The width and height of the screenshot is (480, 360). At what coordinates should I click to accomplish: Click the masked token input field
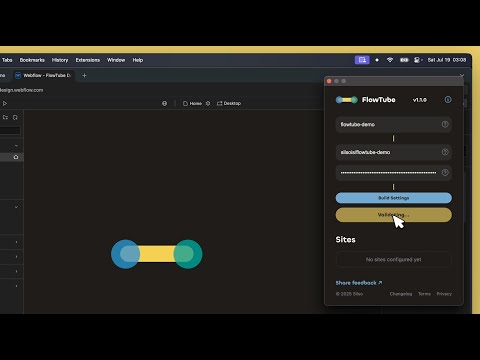[x=394, y=173]
